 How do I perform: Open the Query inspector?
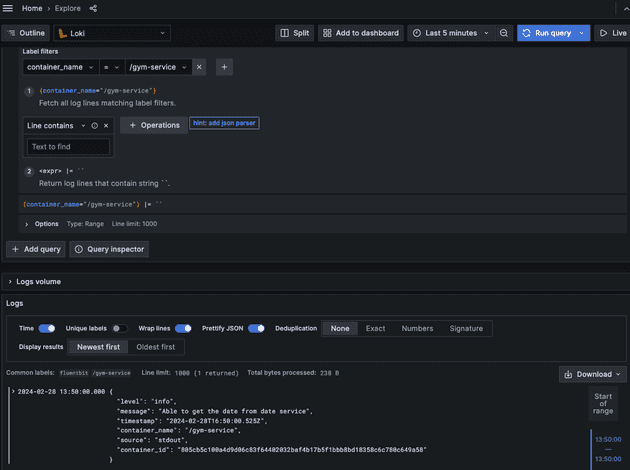coord(109,249)
